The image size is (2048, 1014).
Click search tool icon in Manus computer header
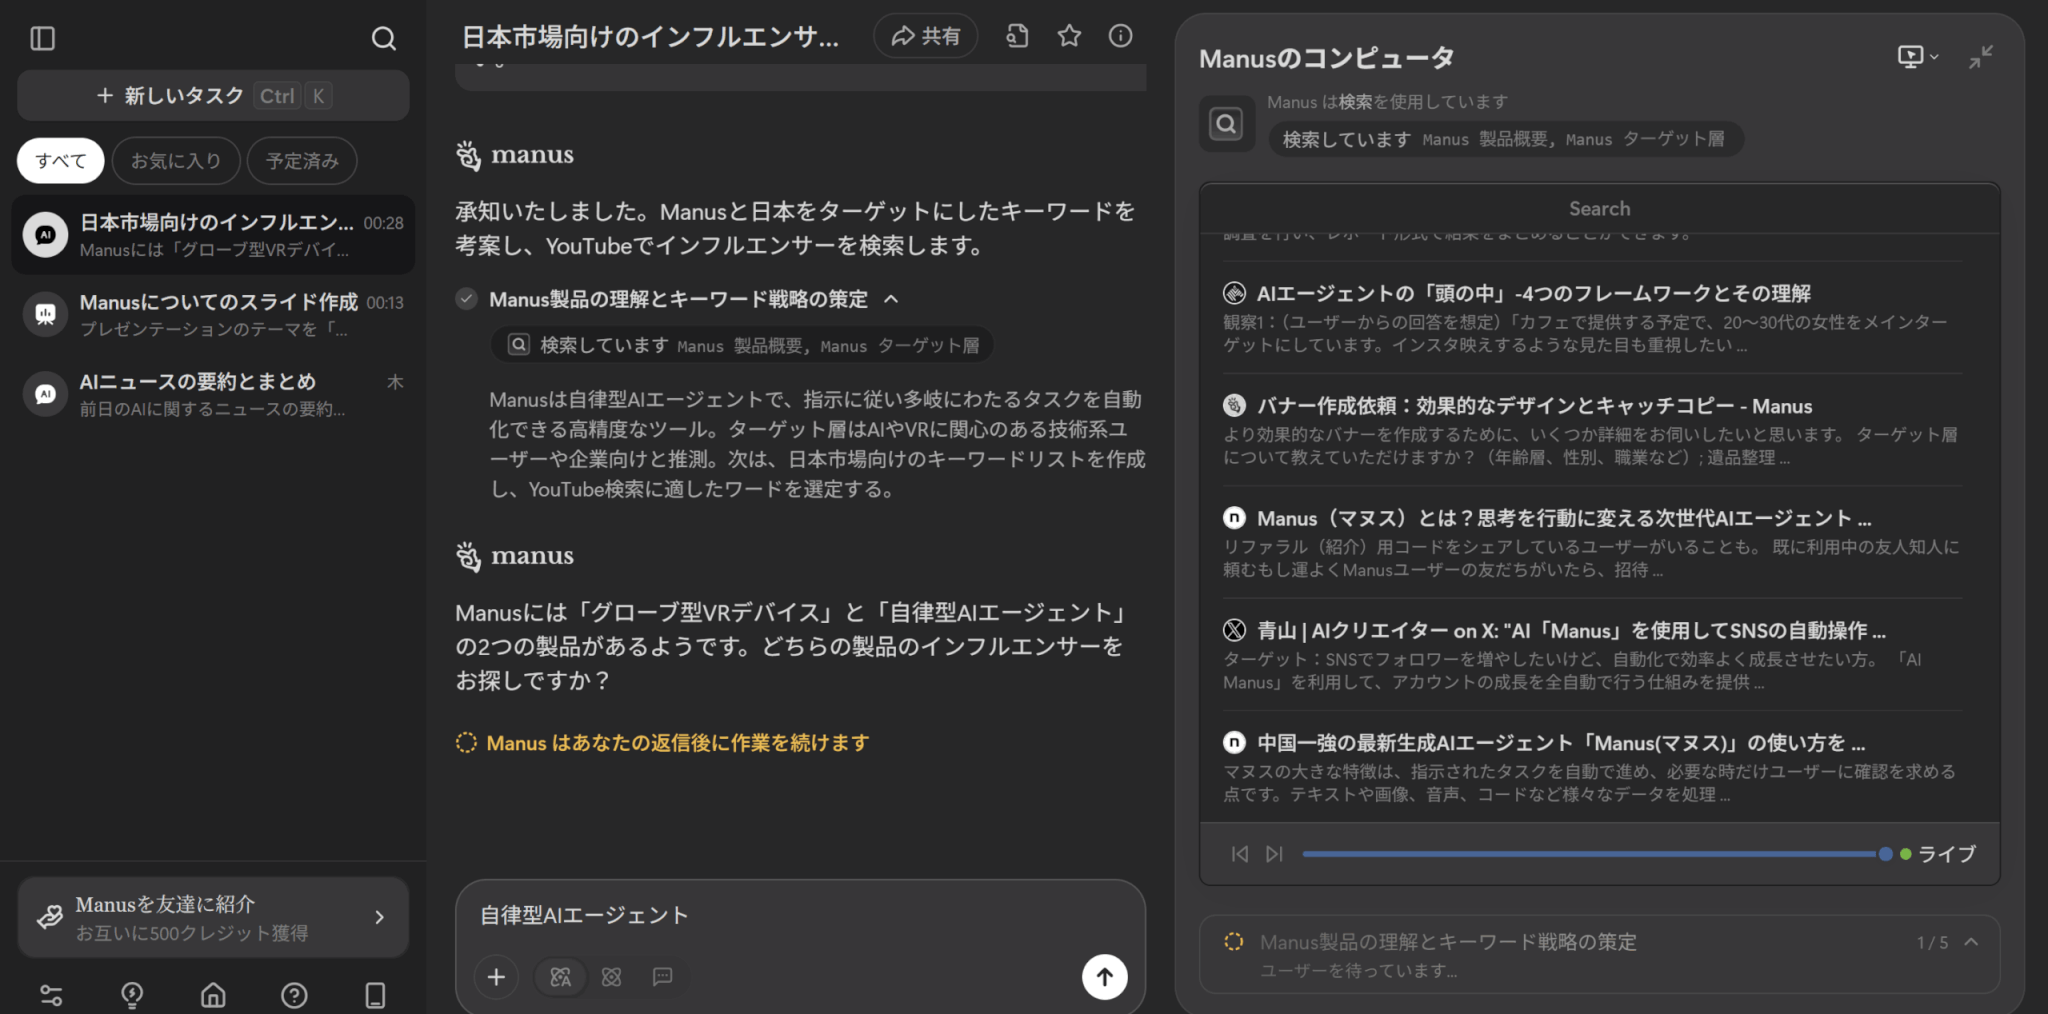pyautogui.click(x=1227, y=124)
